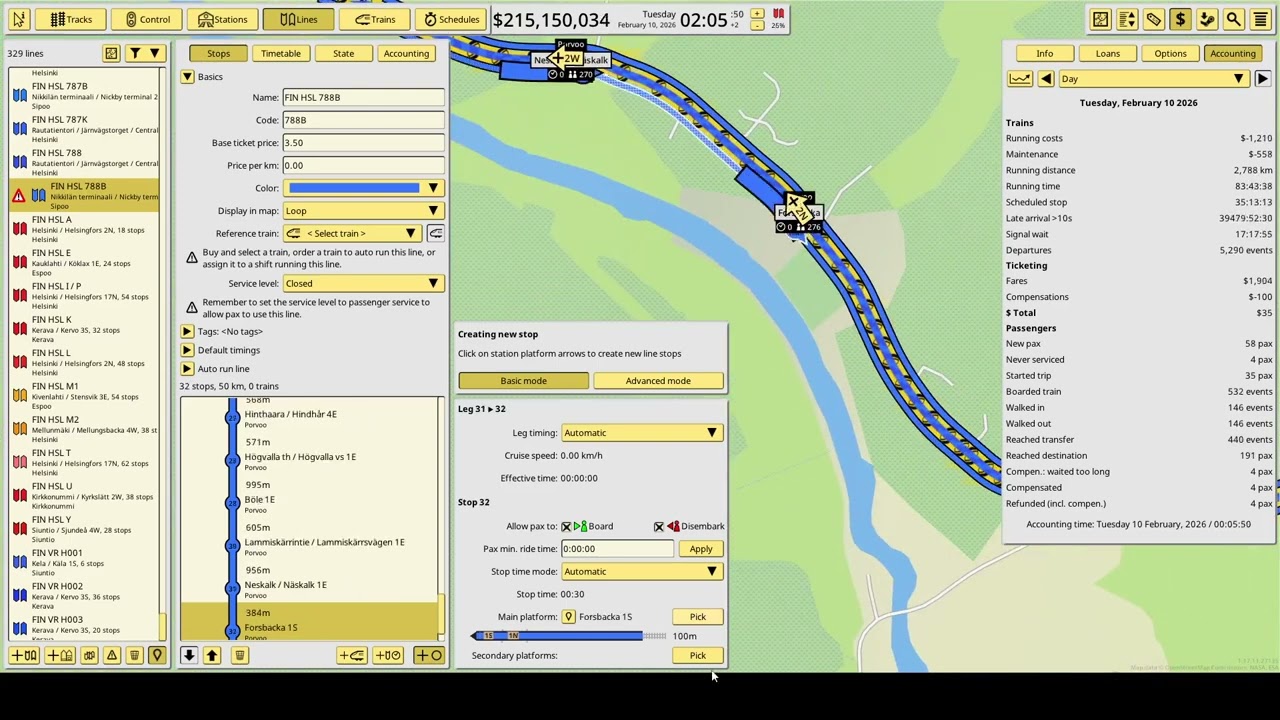Viewport: 1280px width, 720px height.
Task: Delete selected line with trash icon under lines list
Action: 134,655
